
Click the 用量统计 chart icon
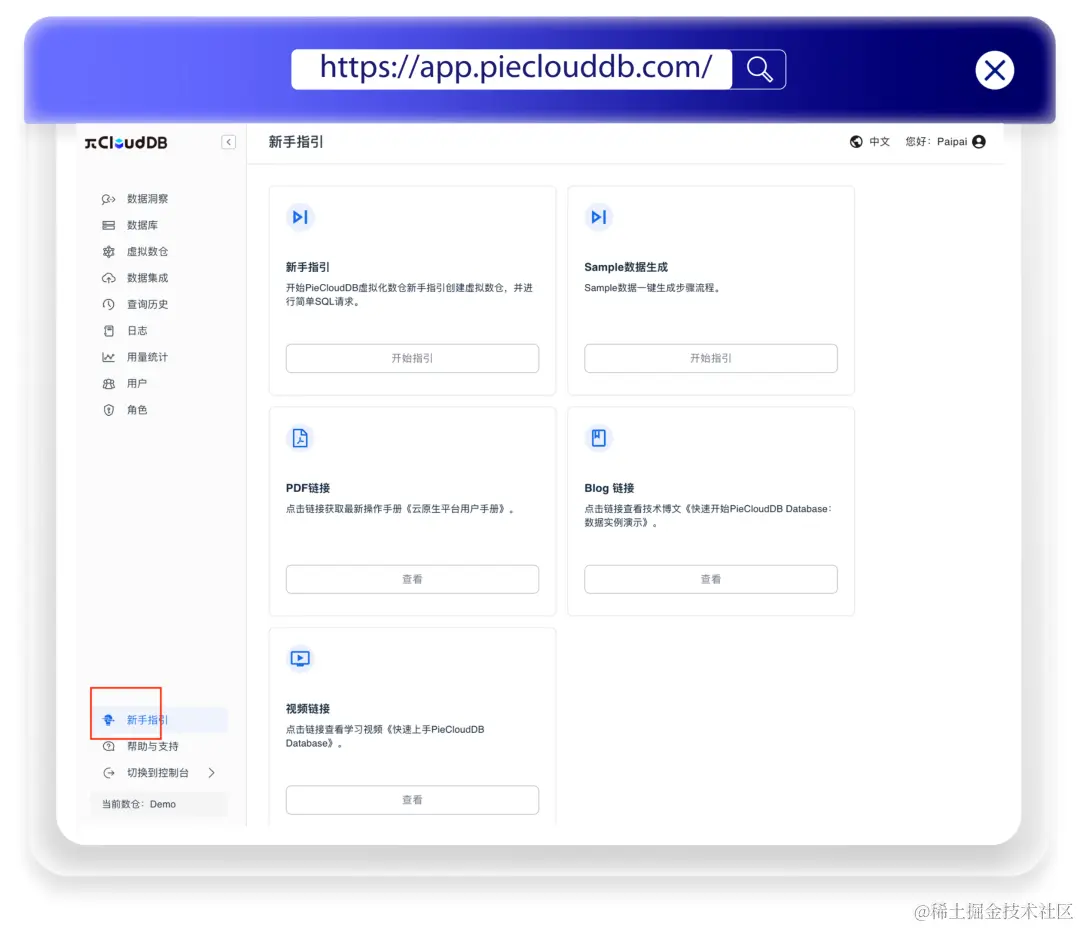pyautogui.click(x=108, y=357)
